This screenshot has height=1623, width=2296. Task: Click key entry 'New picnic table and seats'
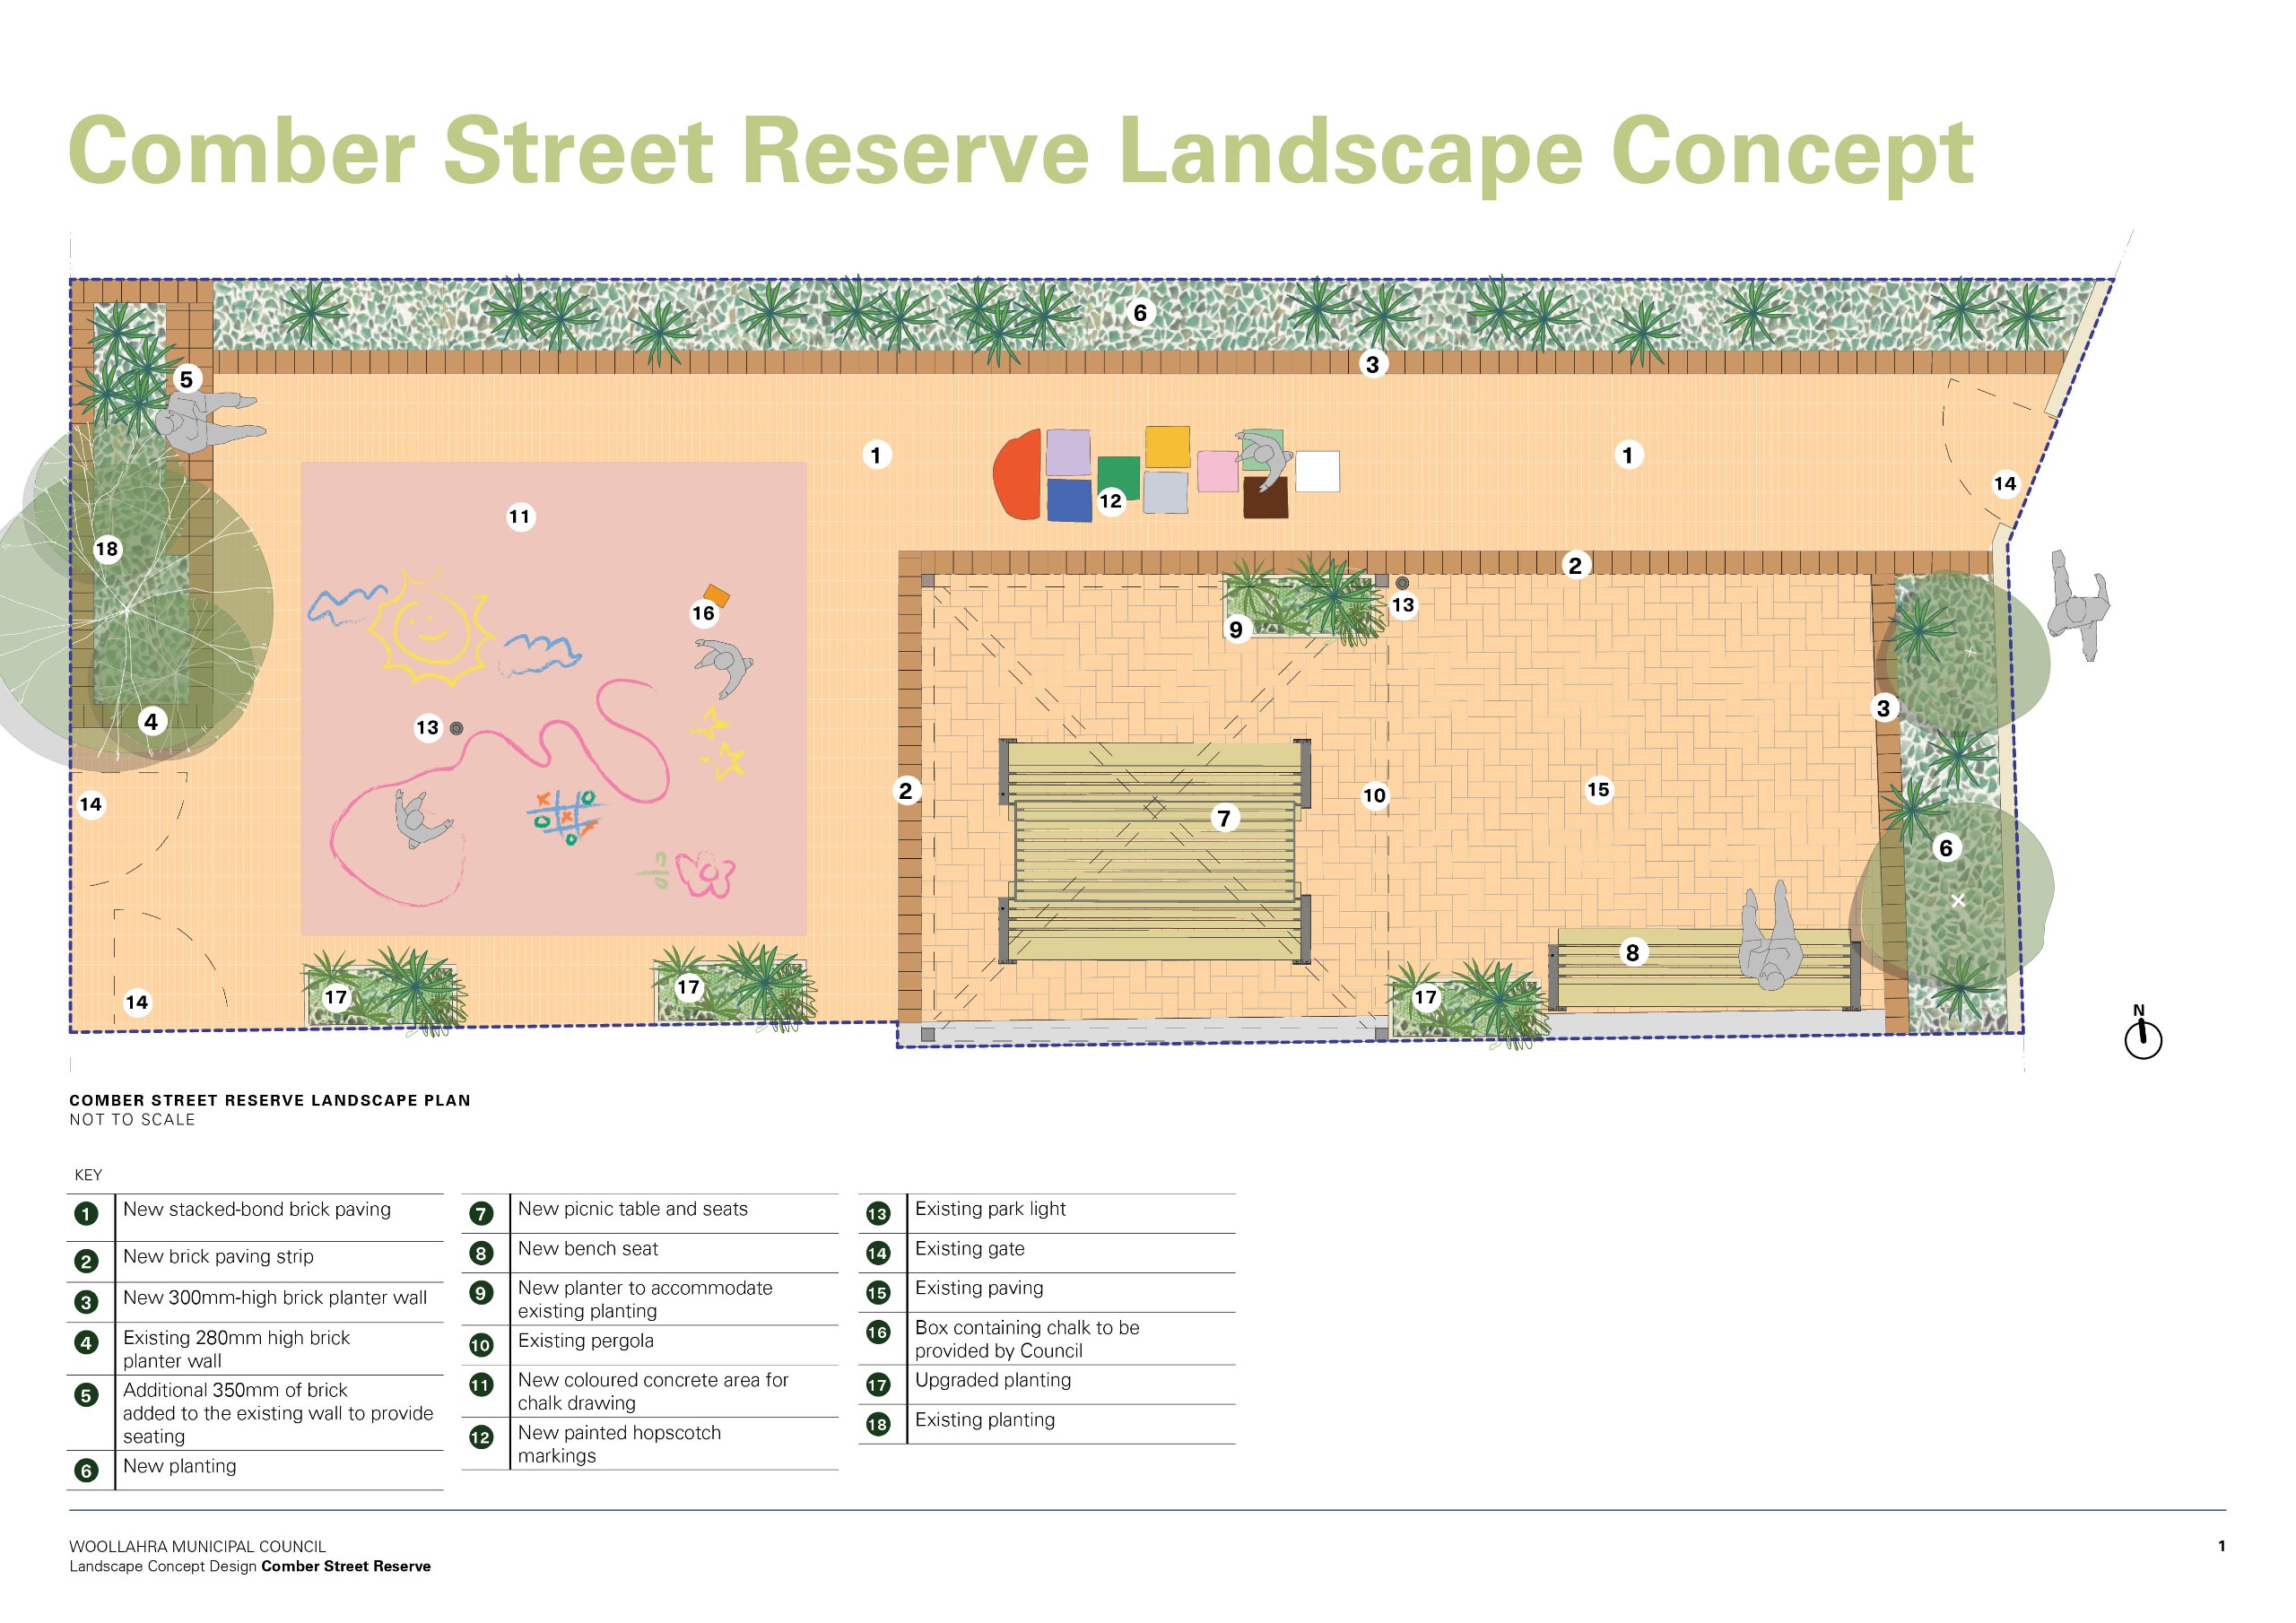pyautogui.click(x=632, y=1209)
